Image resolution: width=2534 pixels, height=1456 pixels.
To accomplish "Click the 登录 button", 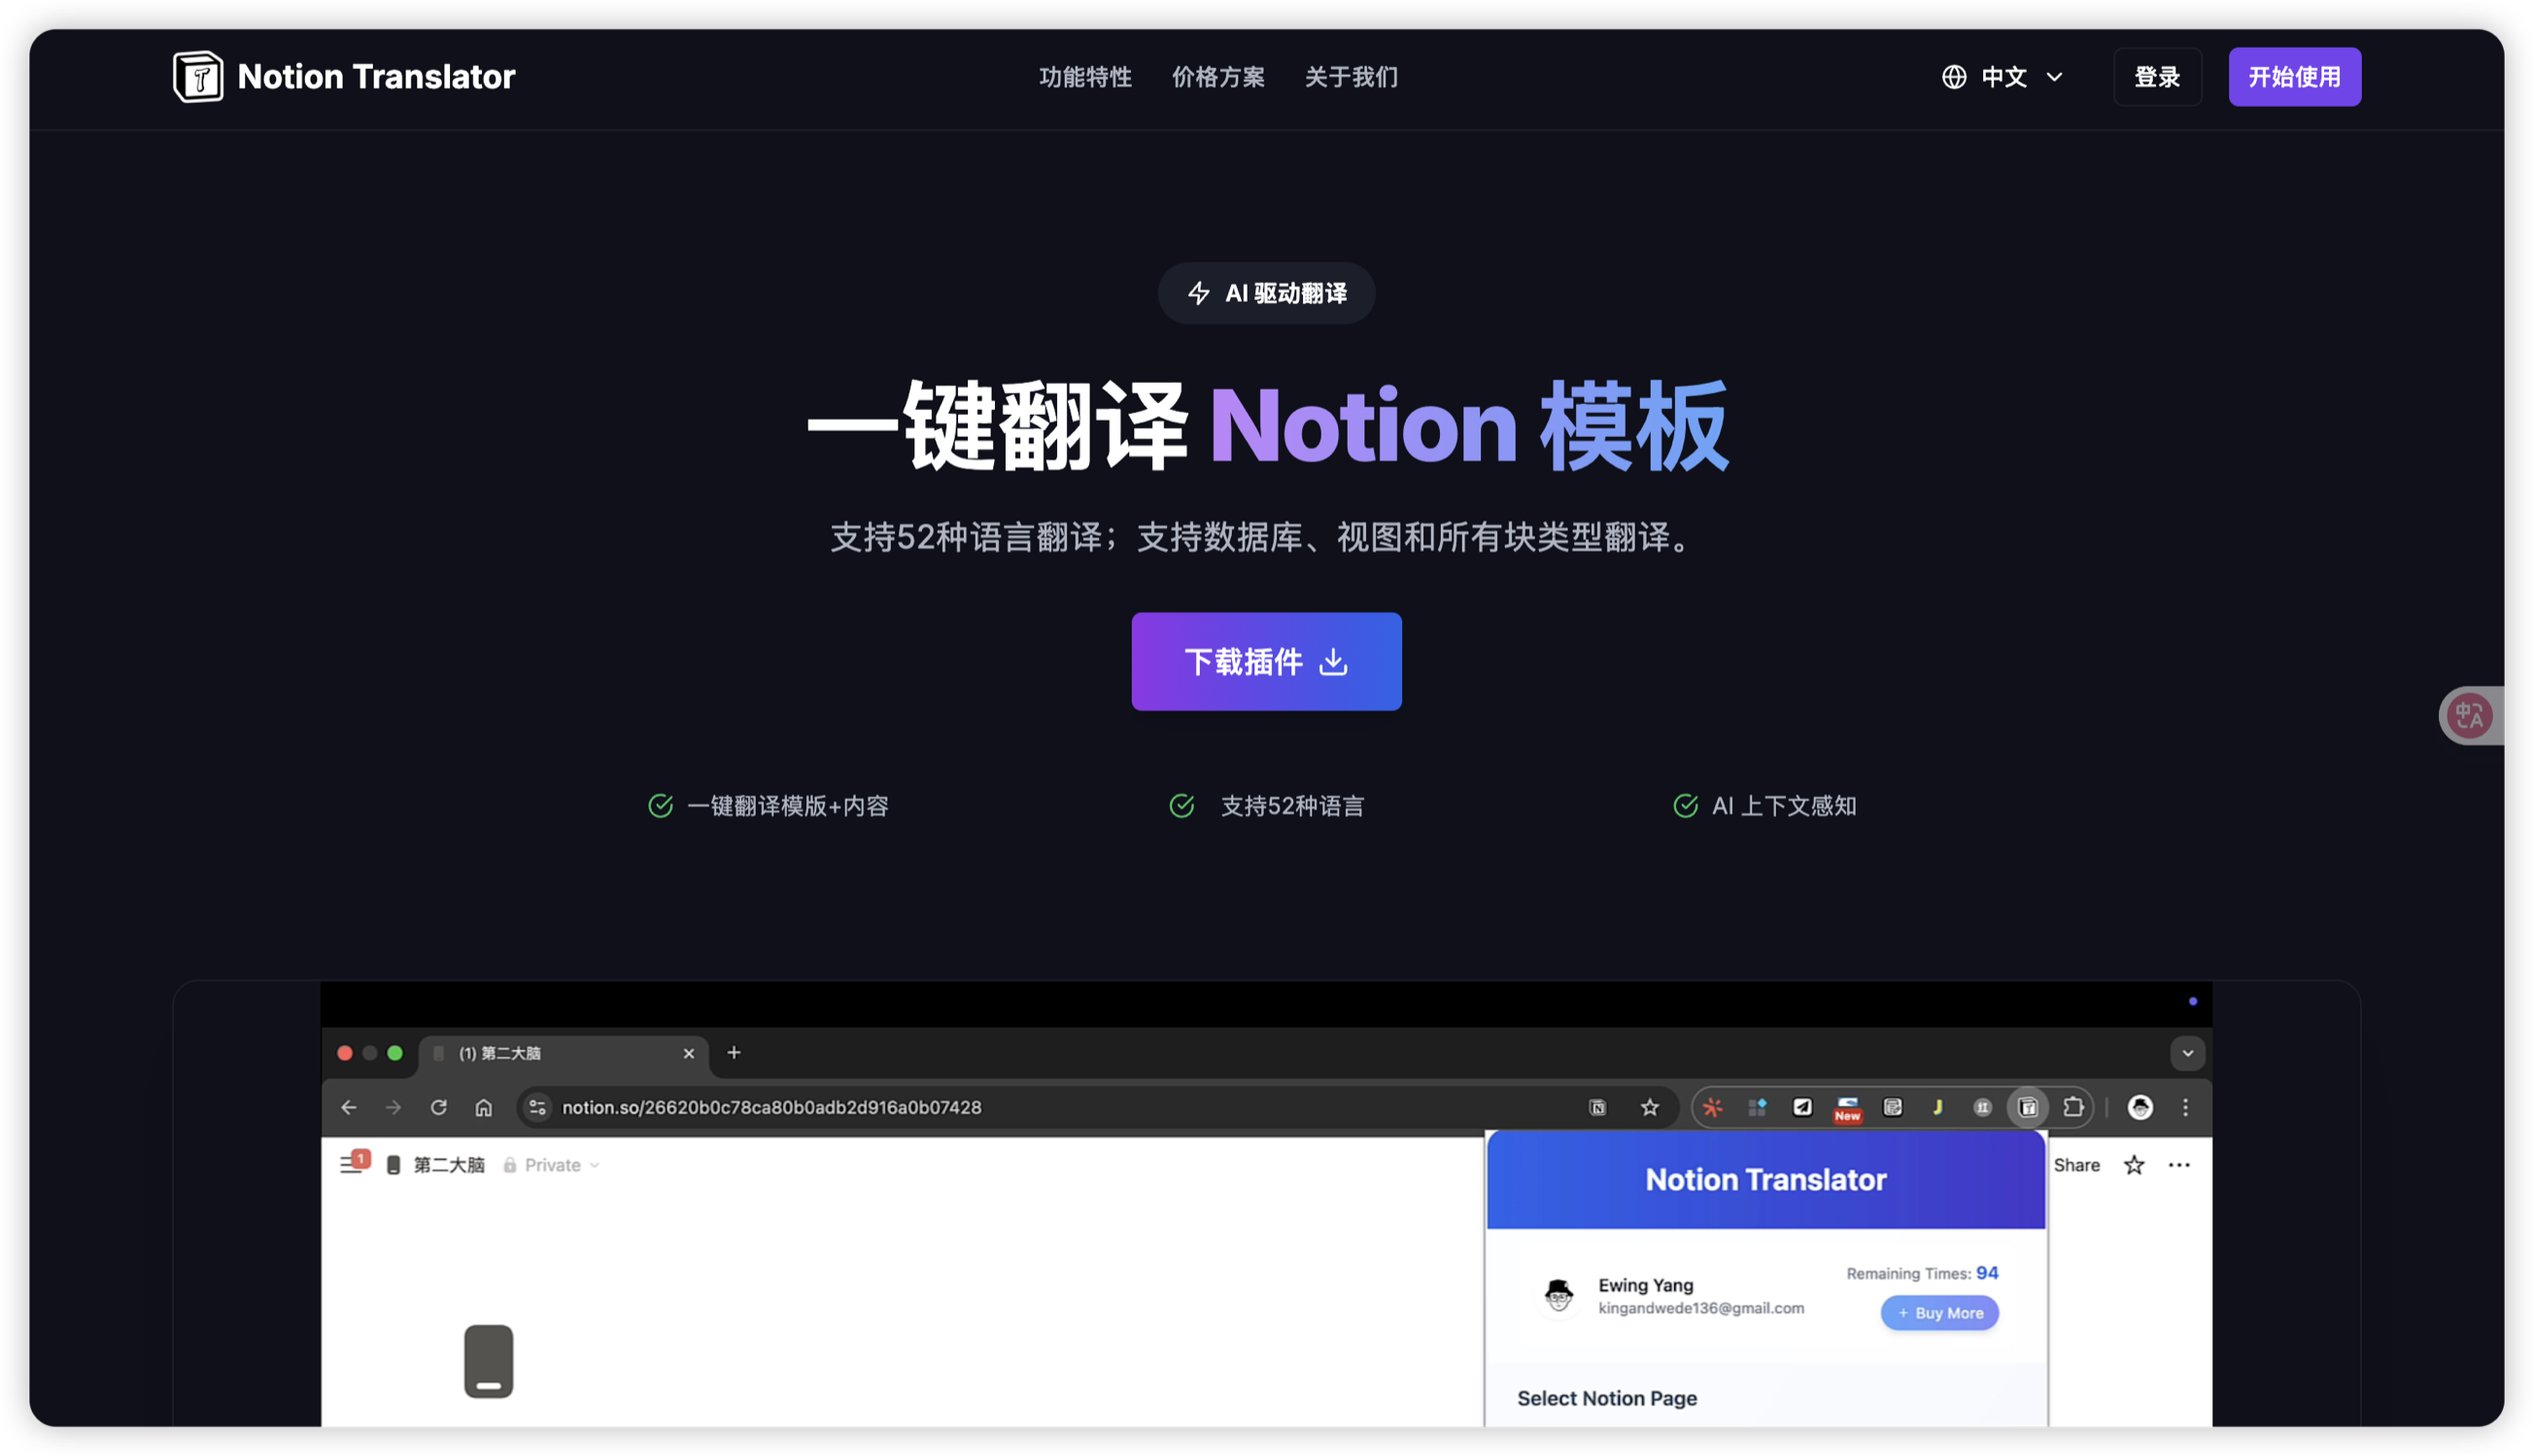I will tap(2157, 77).
